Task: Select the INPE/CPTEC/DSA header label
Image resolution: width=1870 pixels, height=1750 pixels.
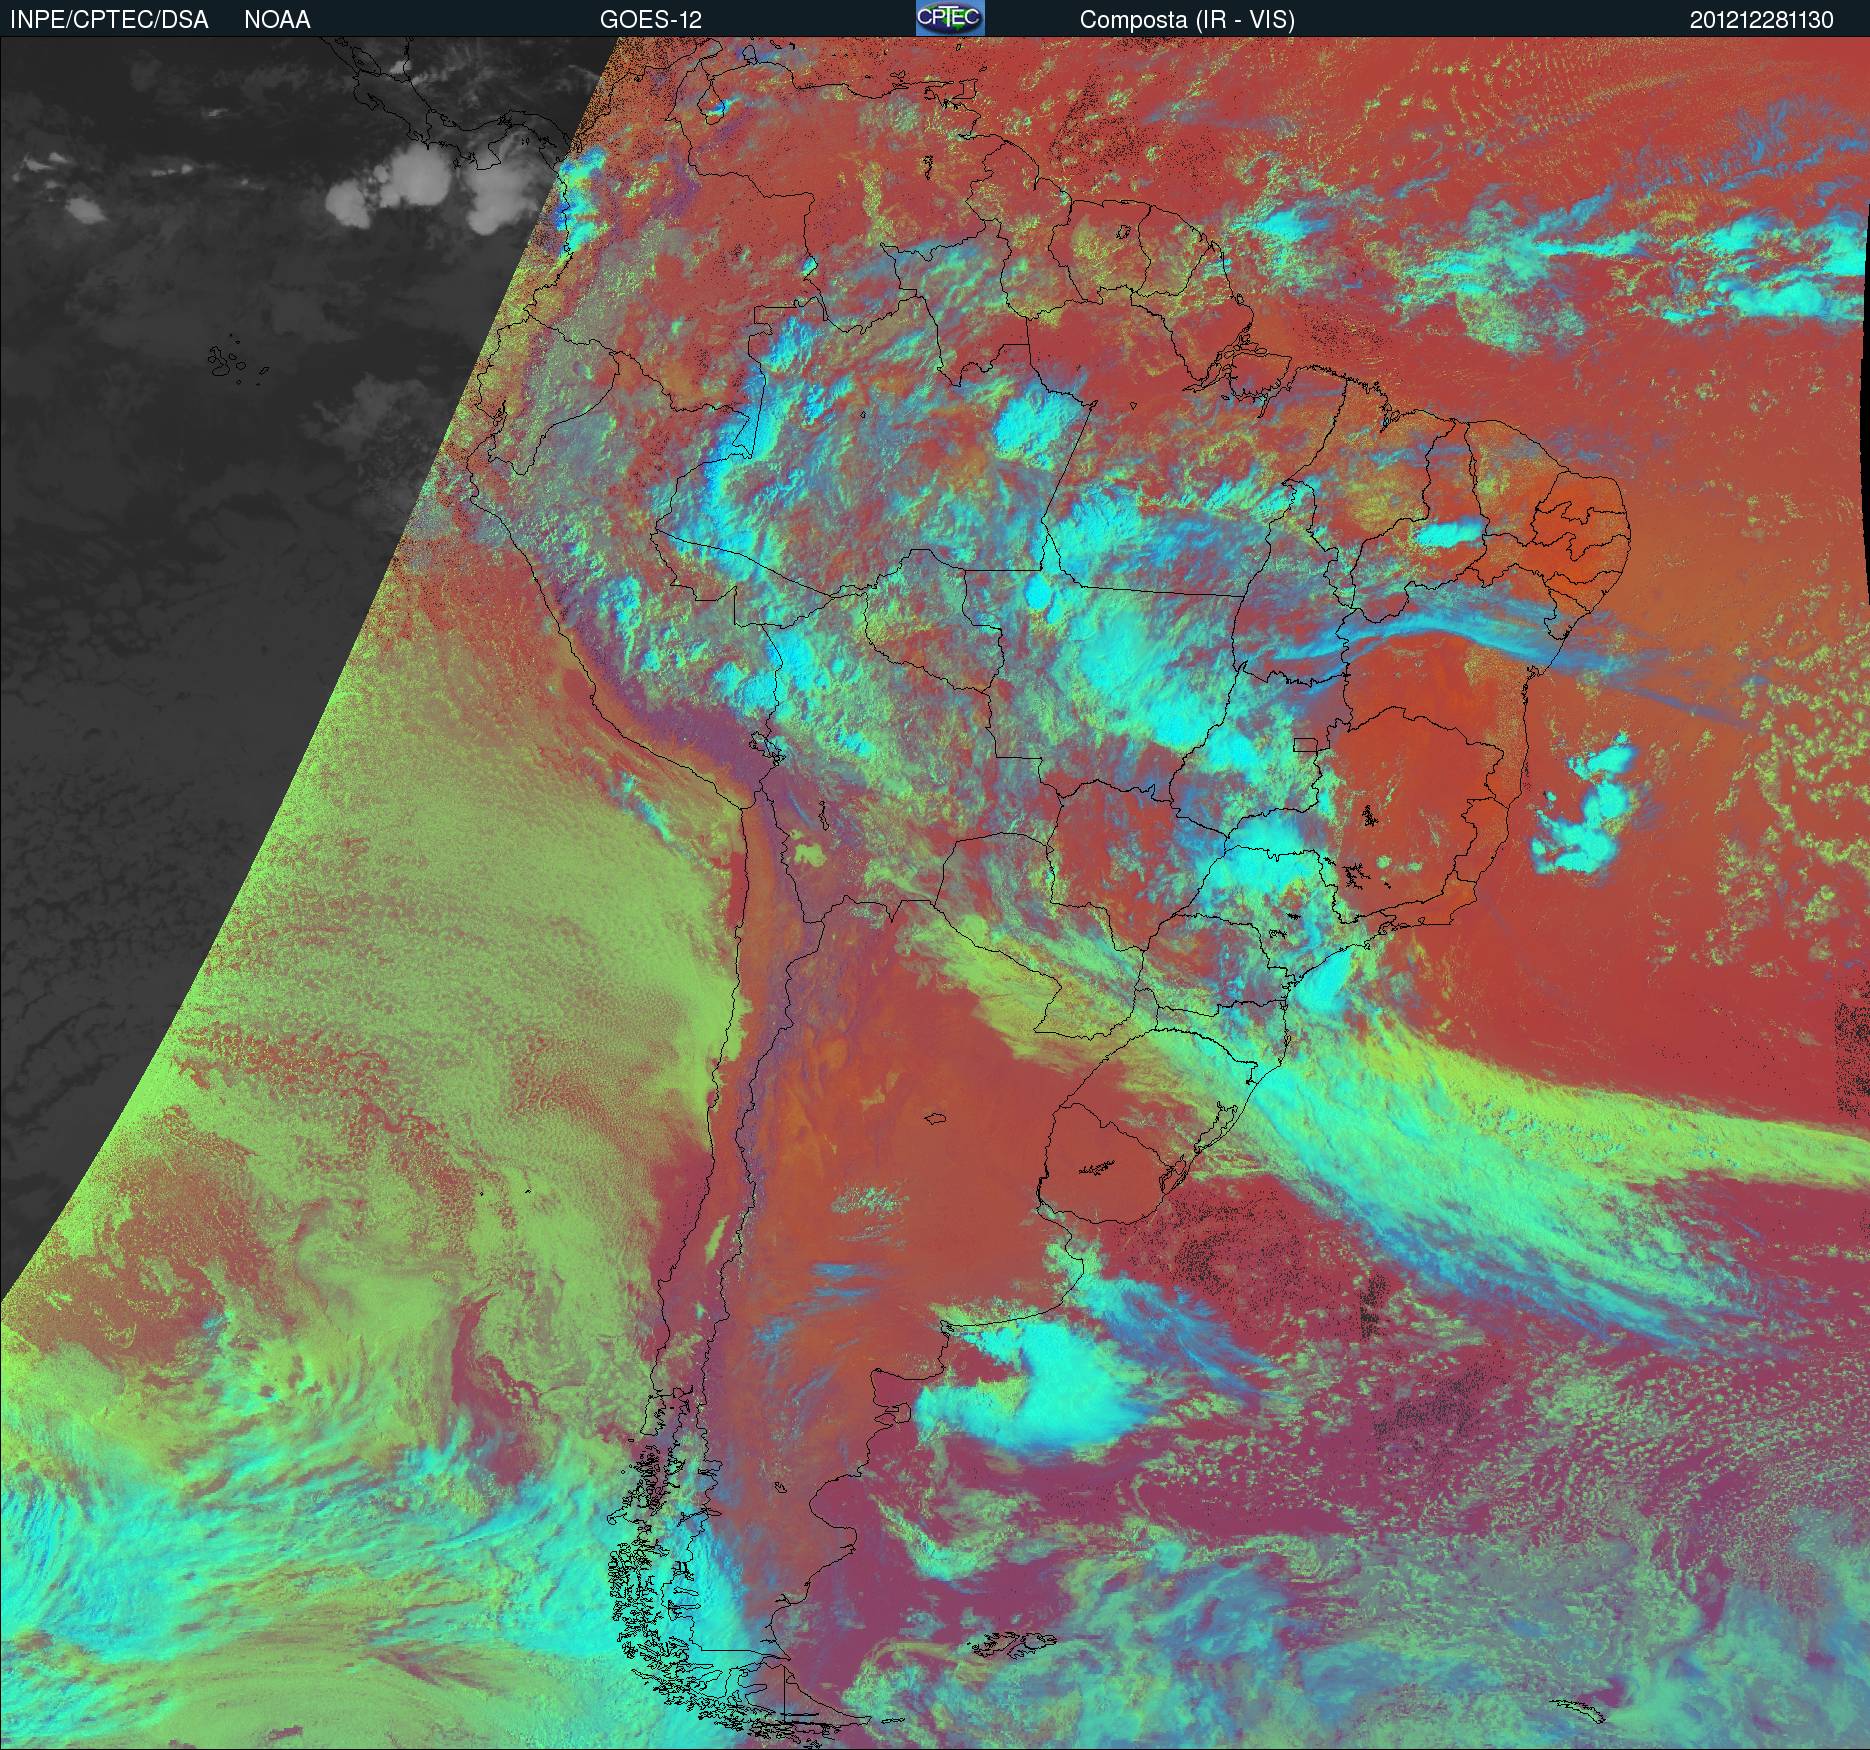Action: (x=109, y=20)
